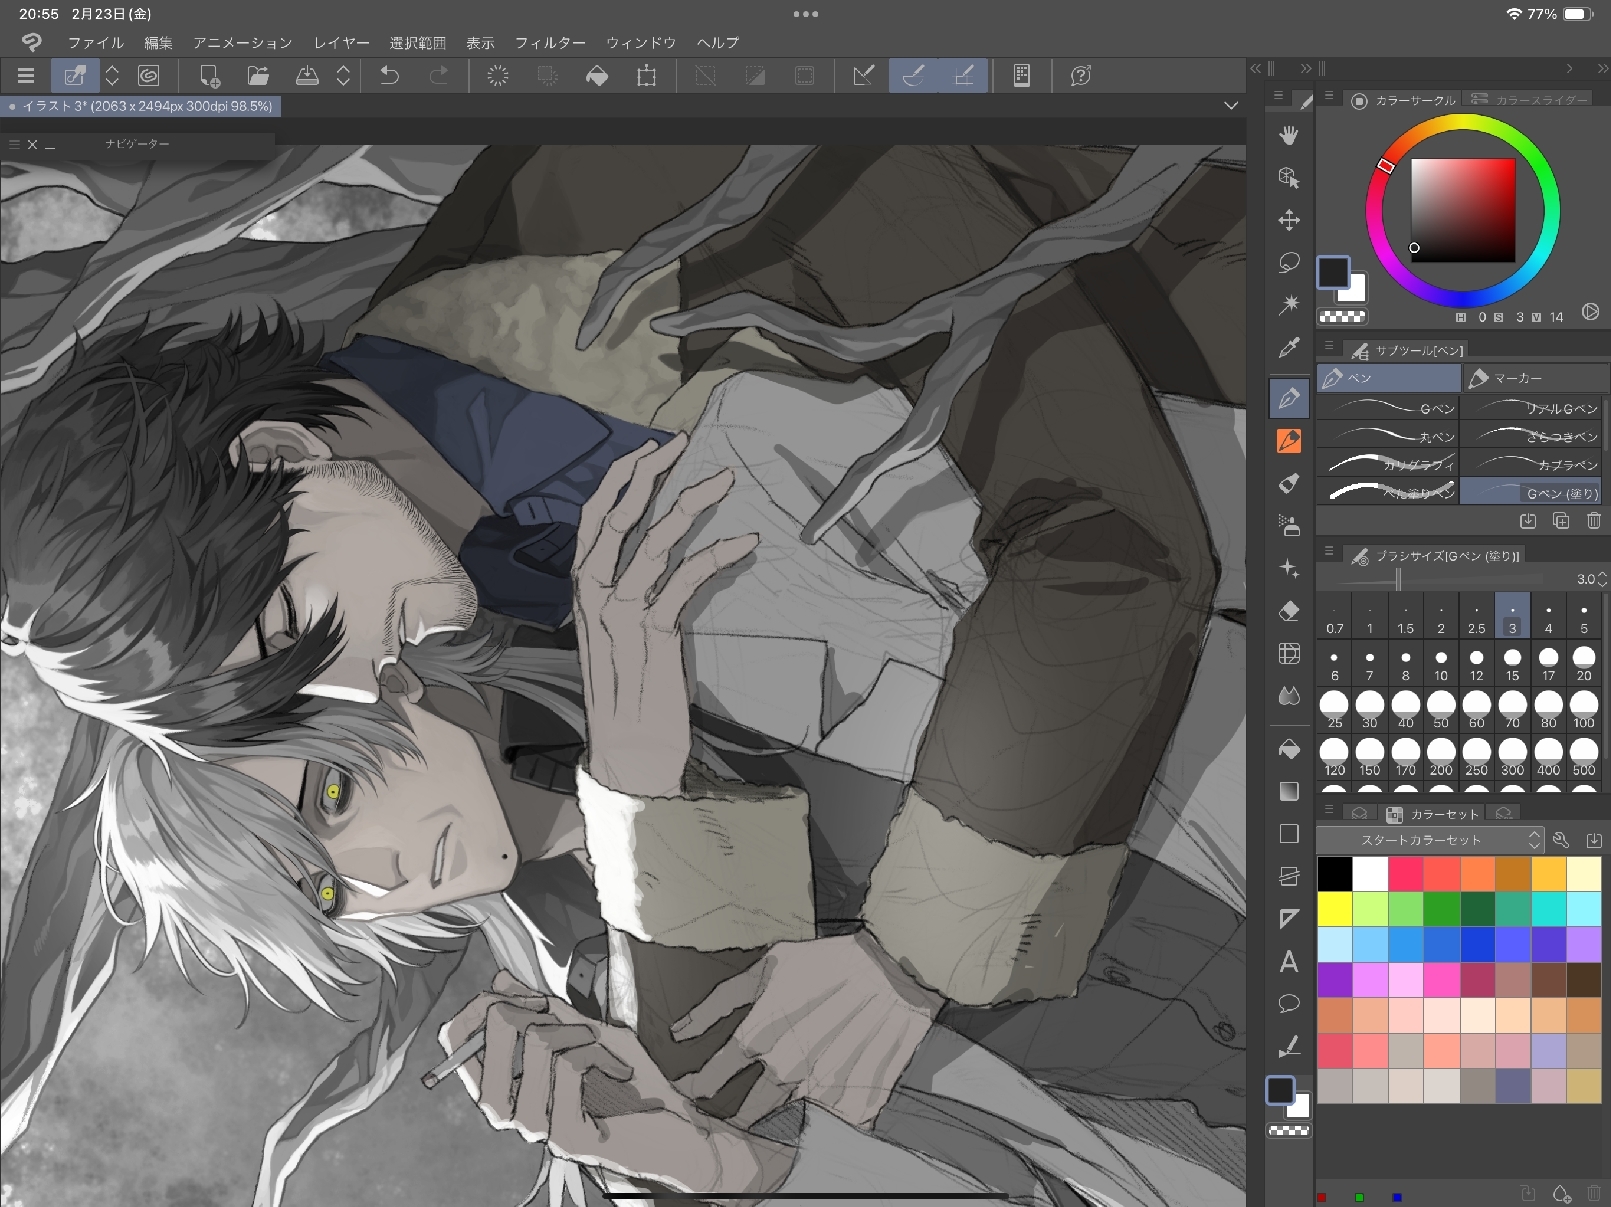Toggle Snap to Ruler in the toolbar

[x=863, y=76]
